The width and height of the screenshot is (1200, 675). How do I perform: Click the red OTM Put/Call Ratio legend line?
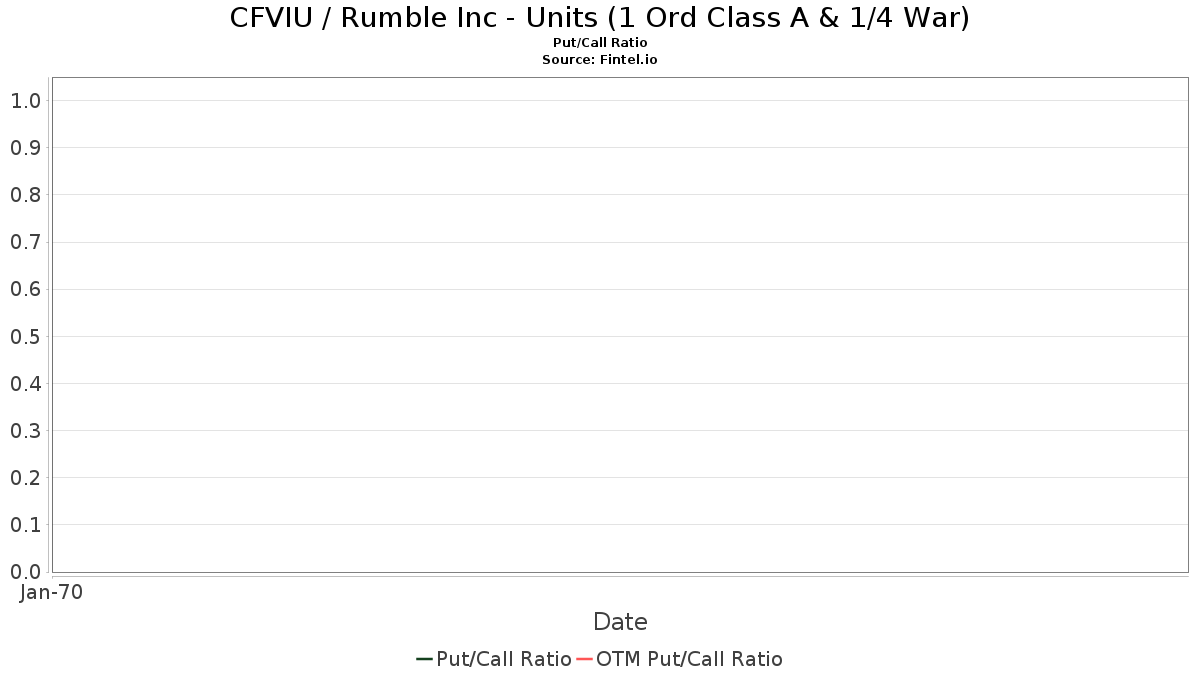tap(585, 659)
